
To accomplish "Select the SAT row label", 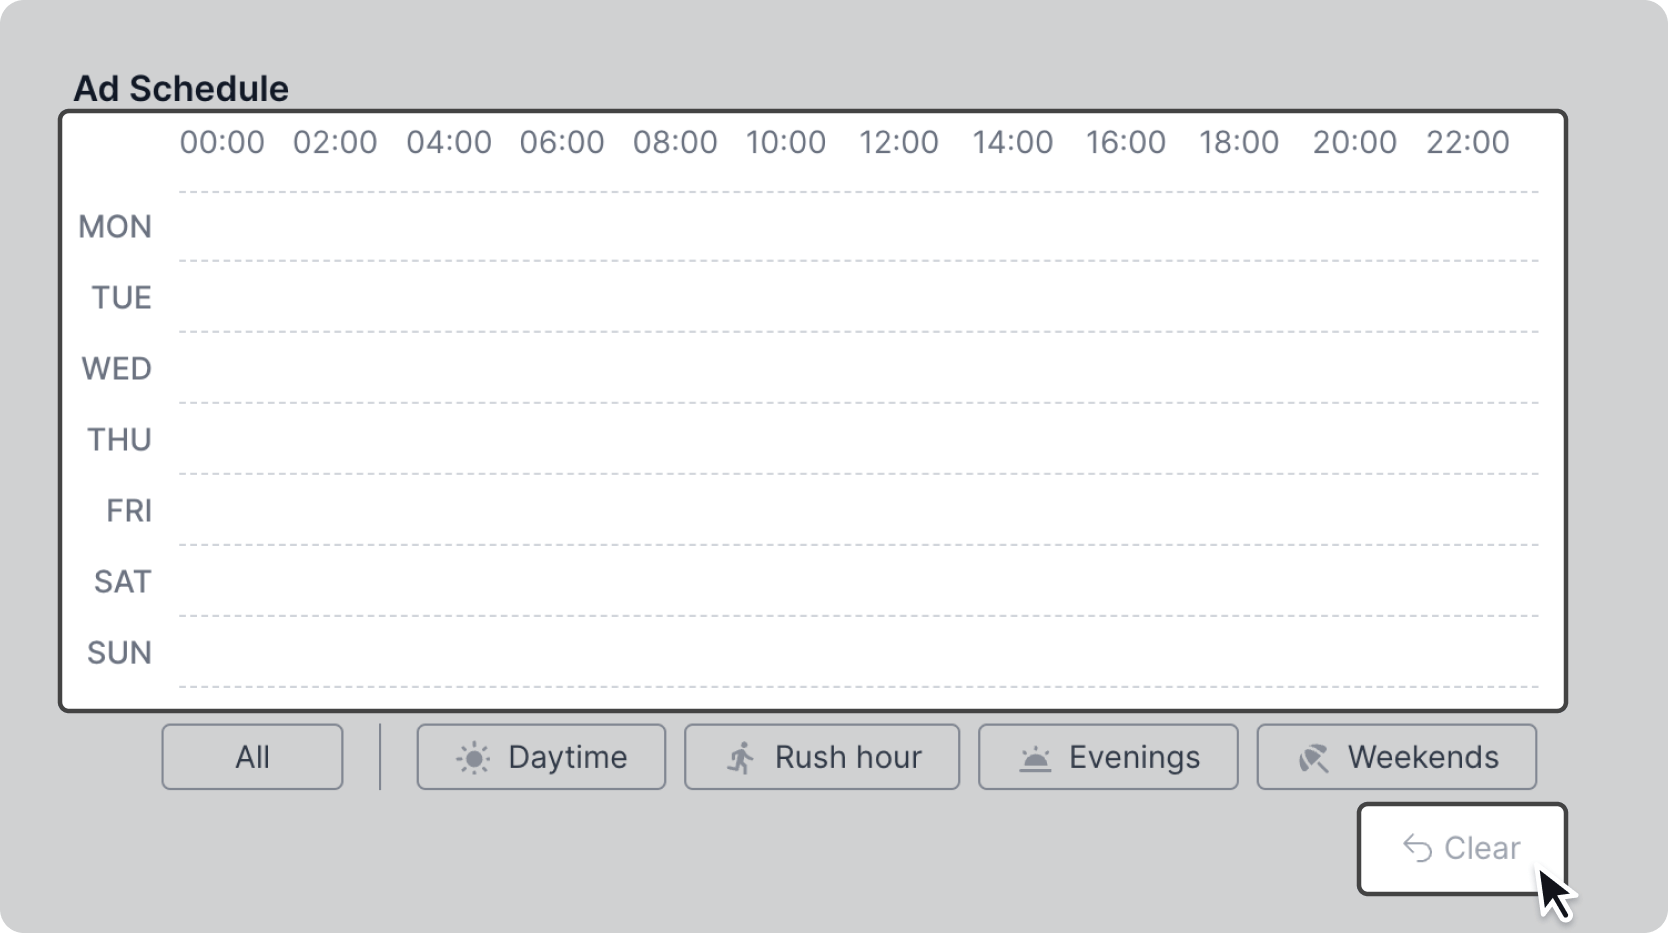I will (x=122, y=582).
